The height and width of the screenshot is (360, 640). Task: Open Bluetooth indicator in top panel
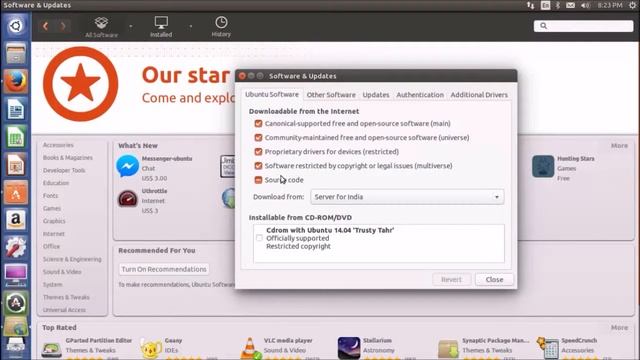[558, 5]
